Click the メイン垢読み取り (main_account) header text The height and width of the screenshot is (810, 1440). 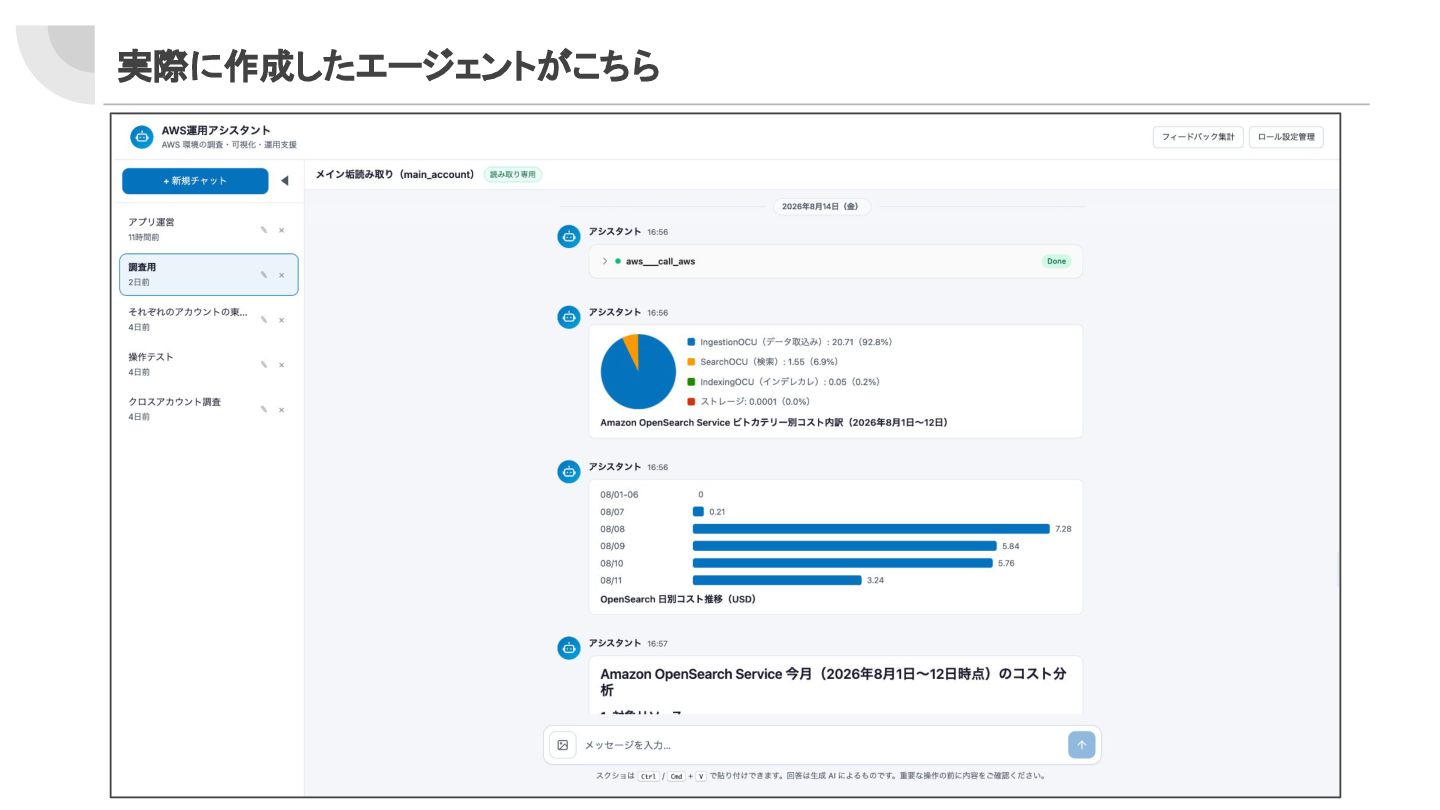pyautogui.click(x=394, y=174)
